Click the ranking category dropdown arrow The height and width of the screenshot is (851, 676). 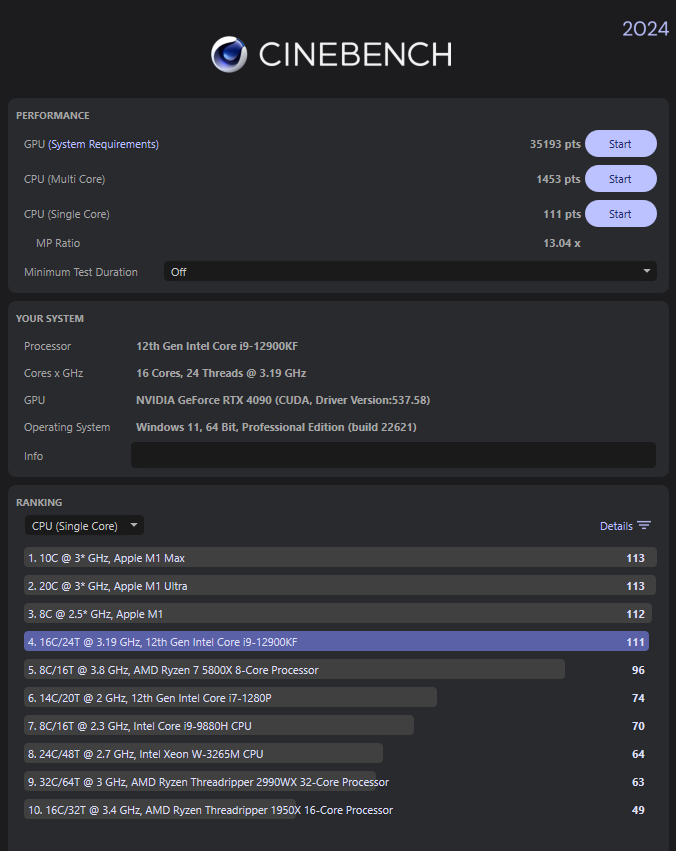tap(133, 525)
